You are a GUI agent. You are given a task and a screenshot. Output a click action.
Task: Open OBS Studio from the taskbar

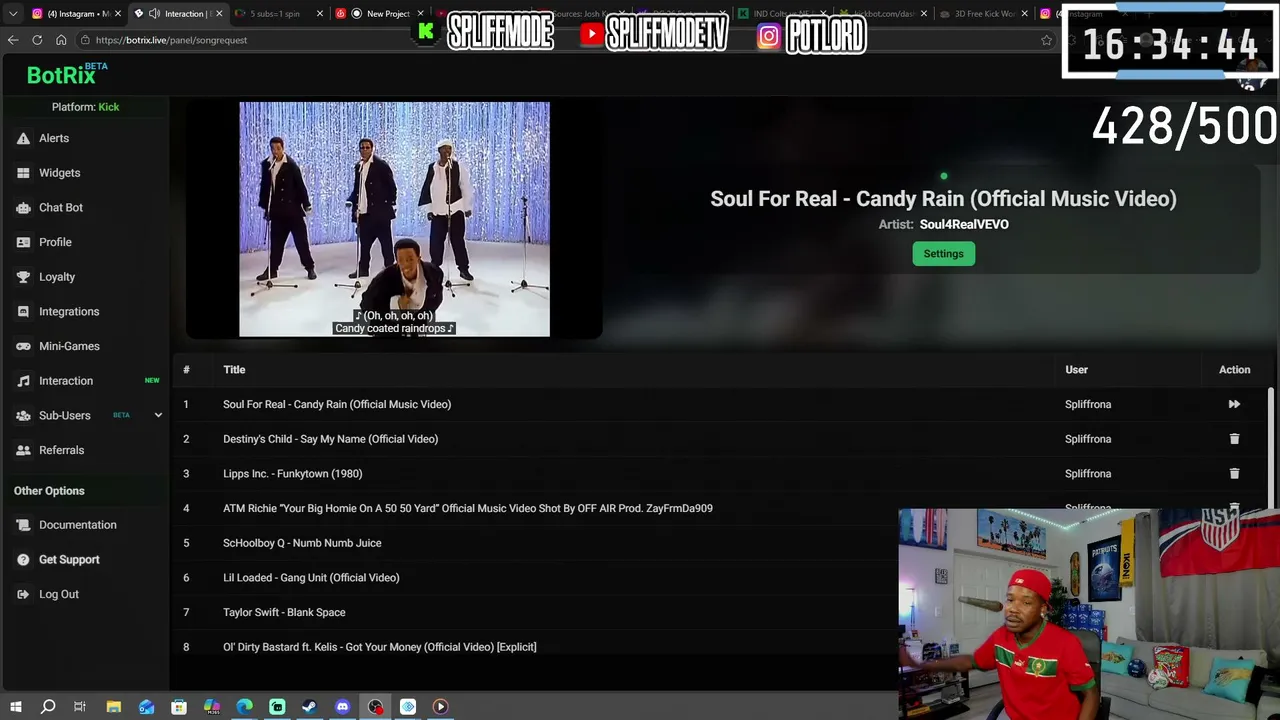point(375,707)
